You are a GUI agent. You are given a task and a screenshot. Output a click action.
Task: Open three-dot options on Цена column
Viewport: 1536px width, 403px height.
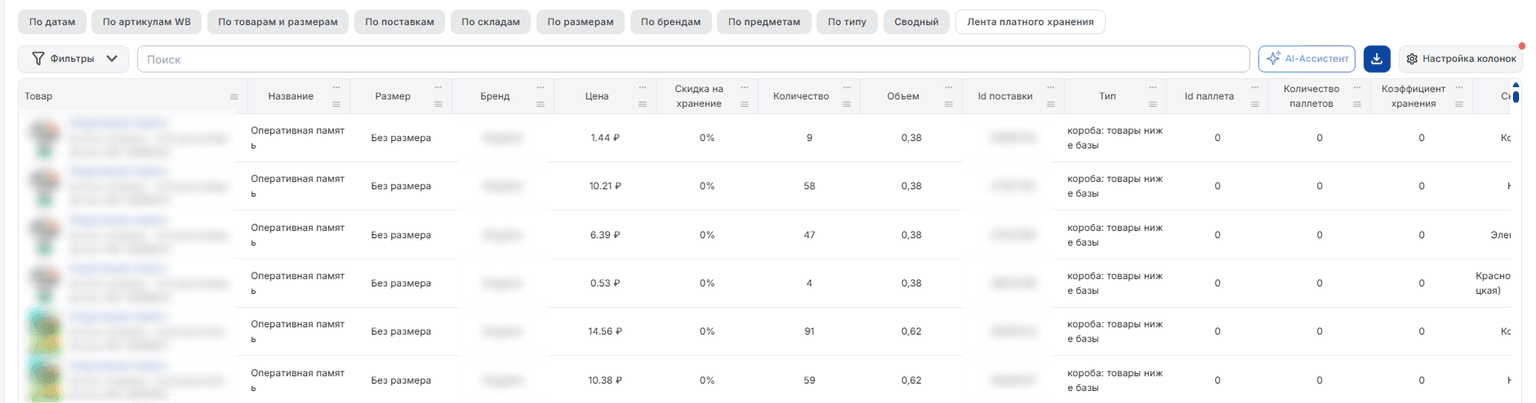click(x=642, y=87)
